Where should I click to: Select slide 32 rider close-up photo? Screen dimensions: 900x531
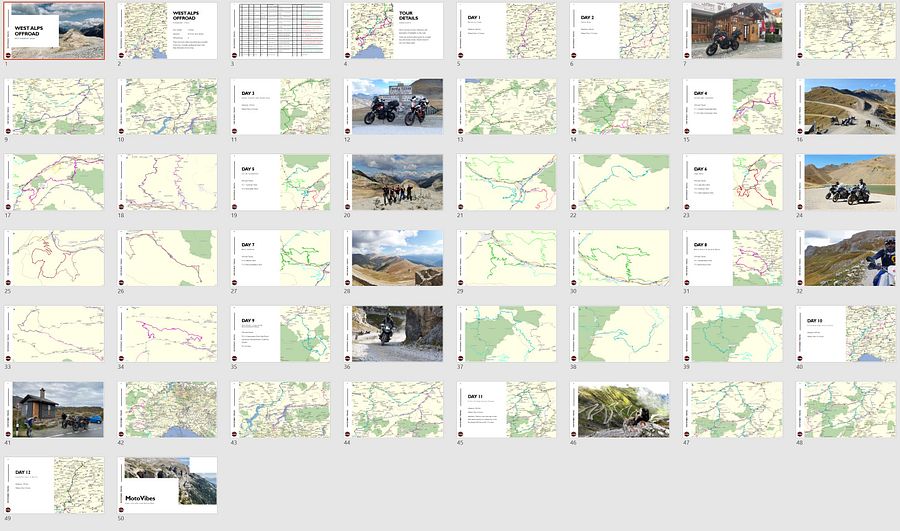pyautogui.click(x=846, y=258)
